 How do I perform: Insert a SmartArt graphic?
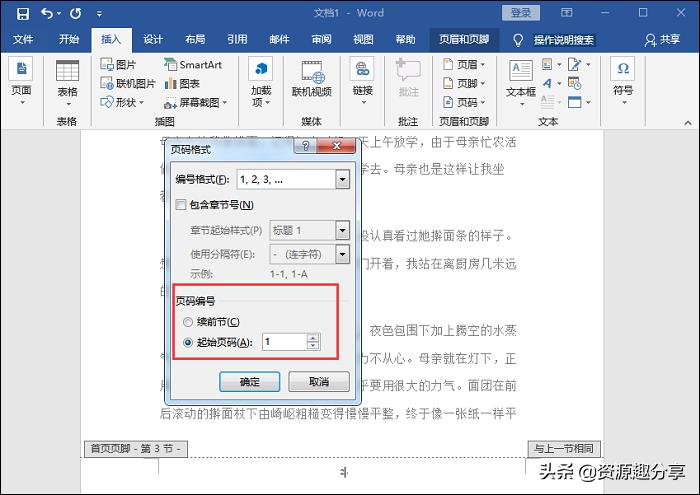coord(192,65)
